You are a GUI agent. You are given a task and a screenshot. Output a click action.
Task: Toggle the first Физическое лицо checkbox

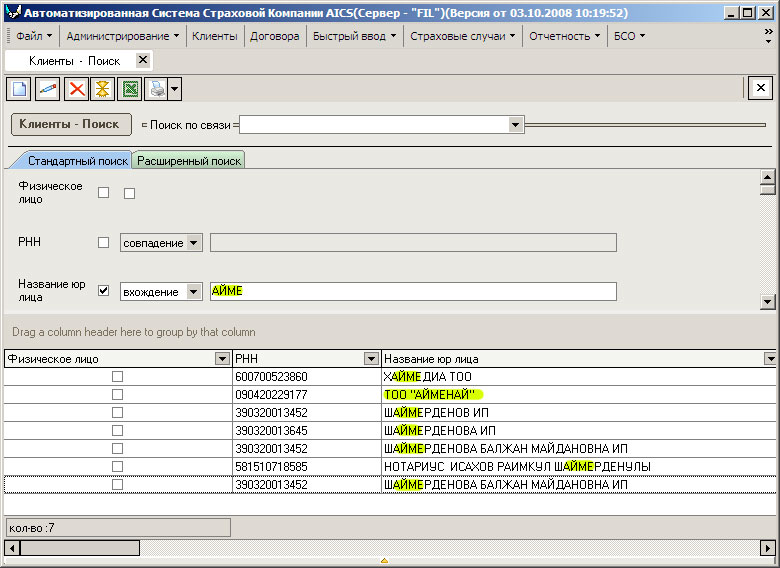[x=103, y=193]
